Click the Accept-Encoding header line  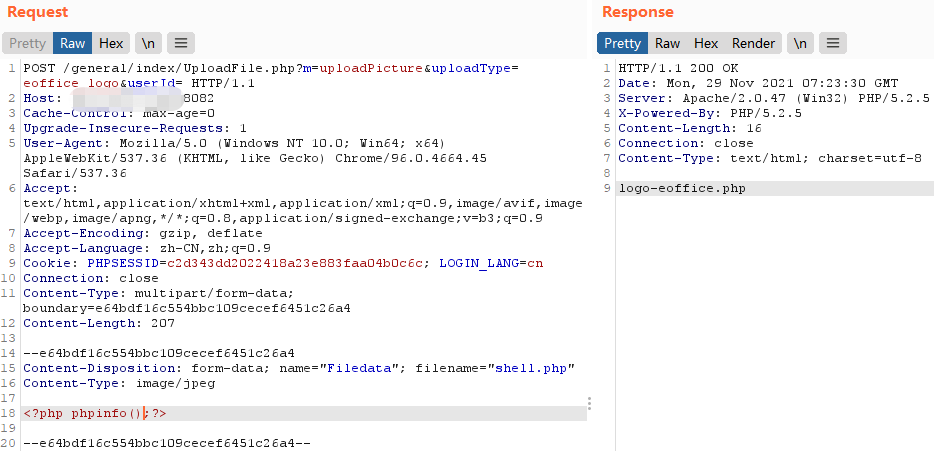click(x=143, y=234)
